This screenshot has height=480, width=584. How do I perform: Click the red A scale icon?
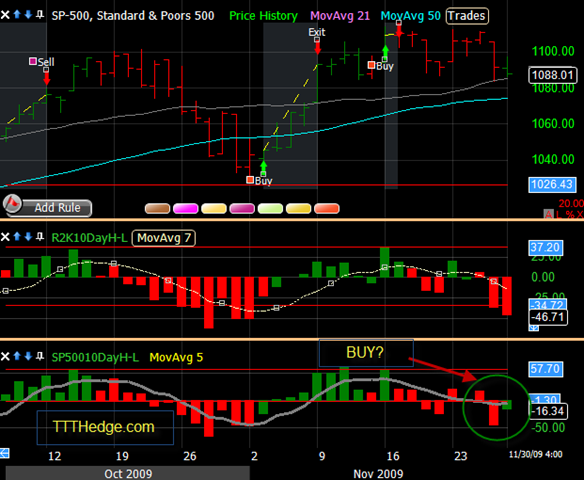pyautogui.click(x=548, y=214)
